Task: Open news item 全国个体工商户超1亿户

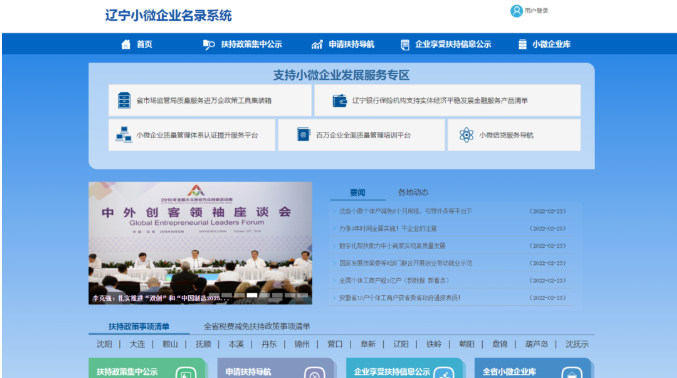Action: (x=394, y=280)
